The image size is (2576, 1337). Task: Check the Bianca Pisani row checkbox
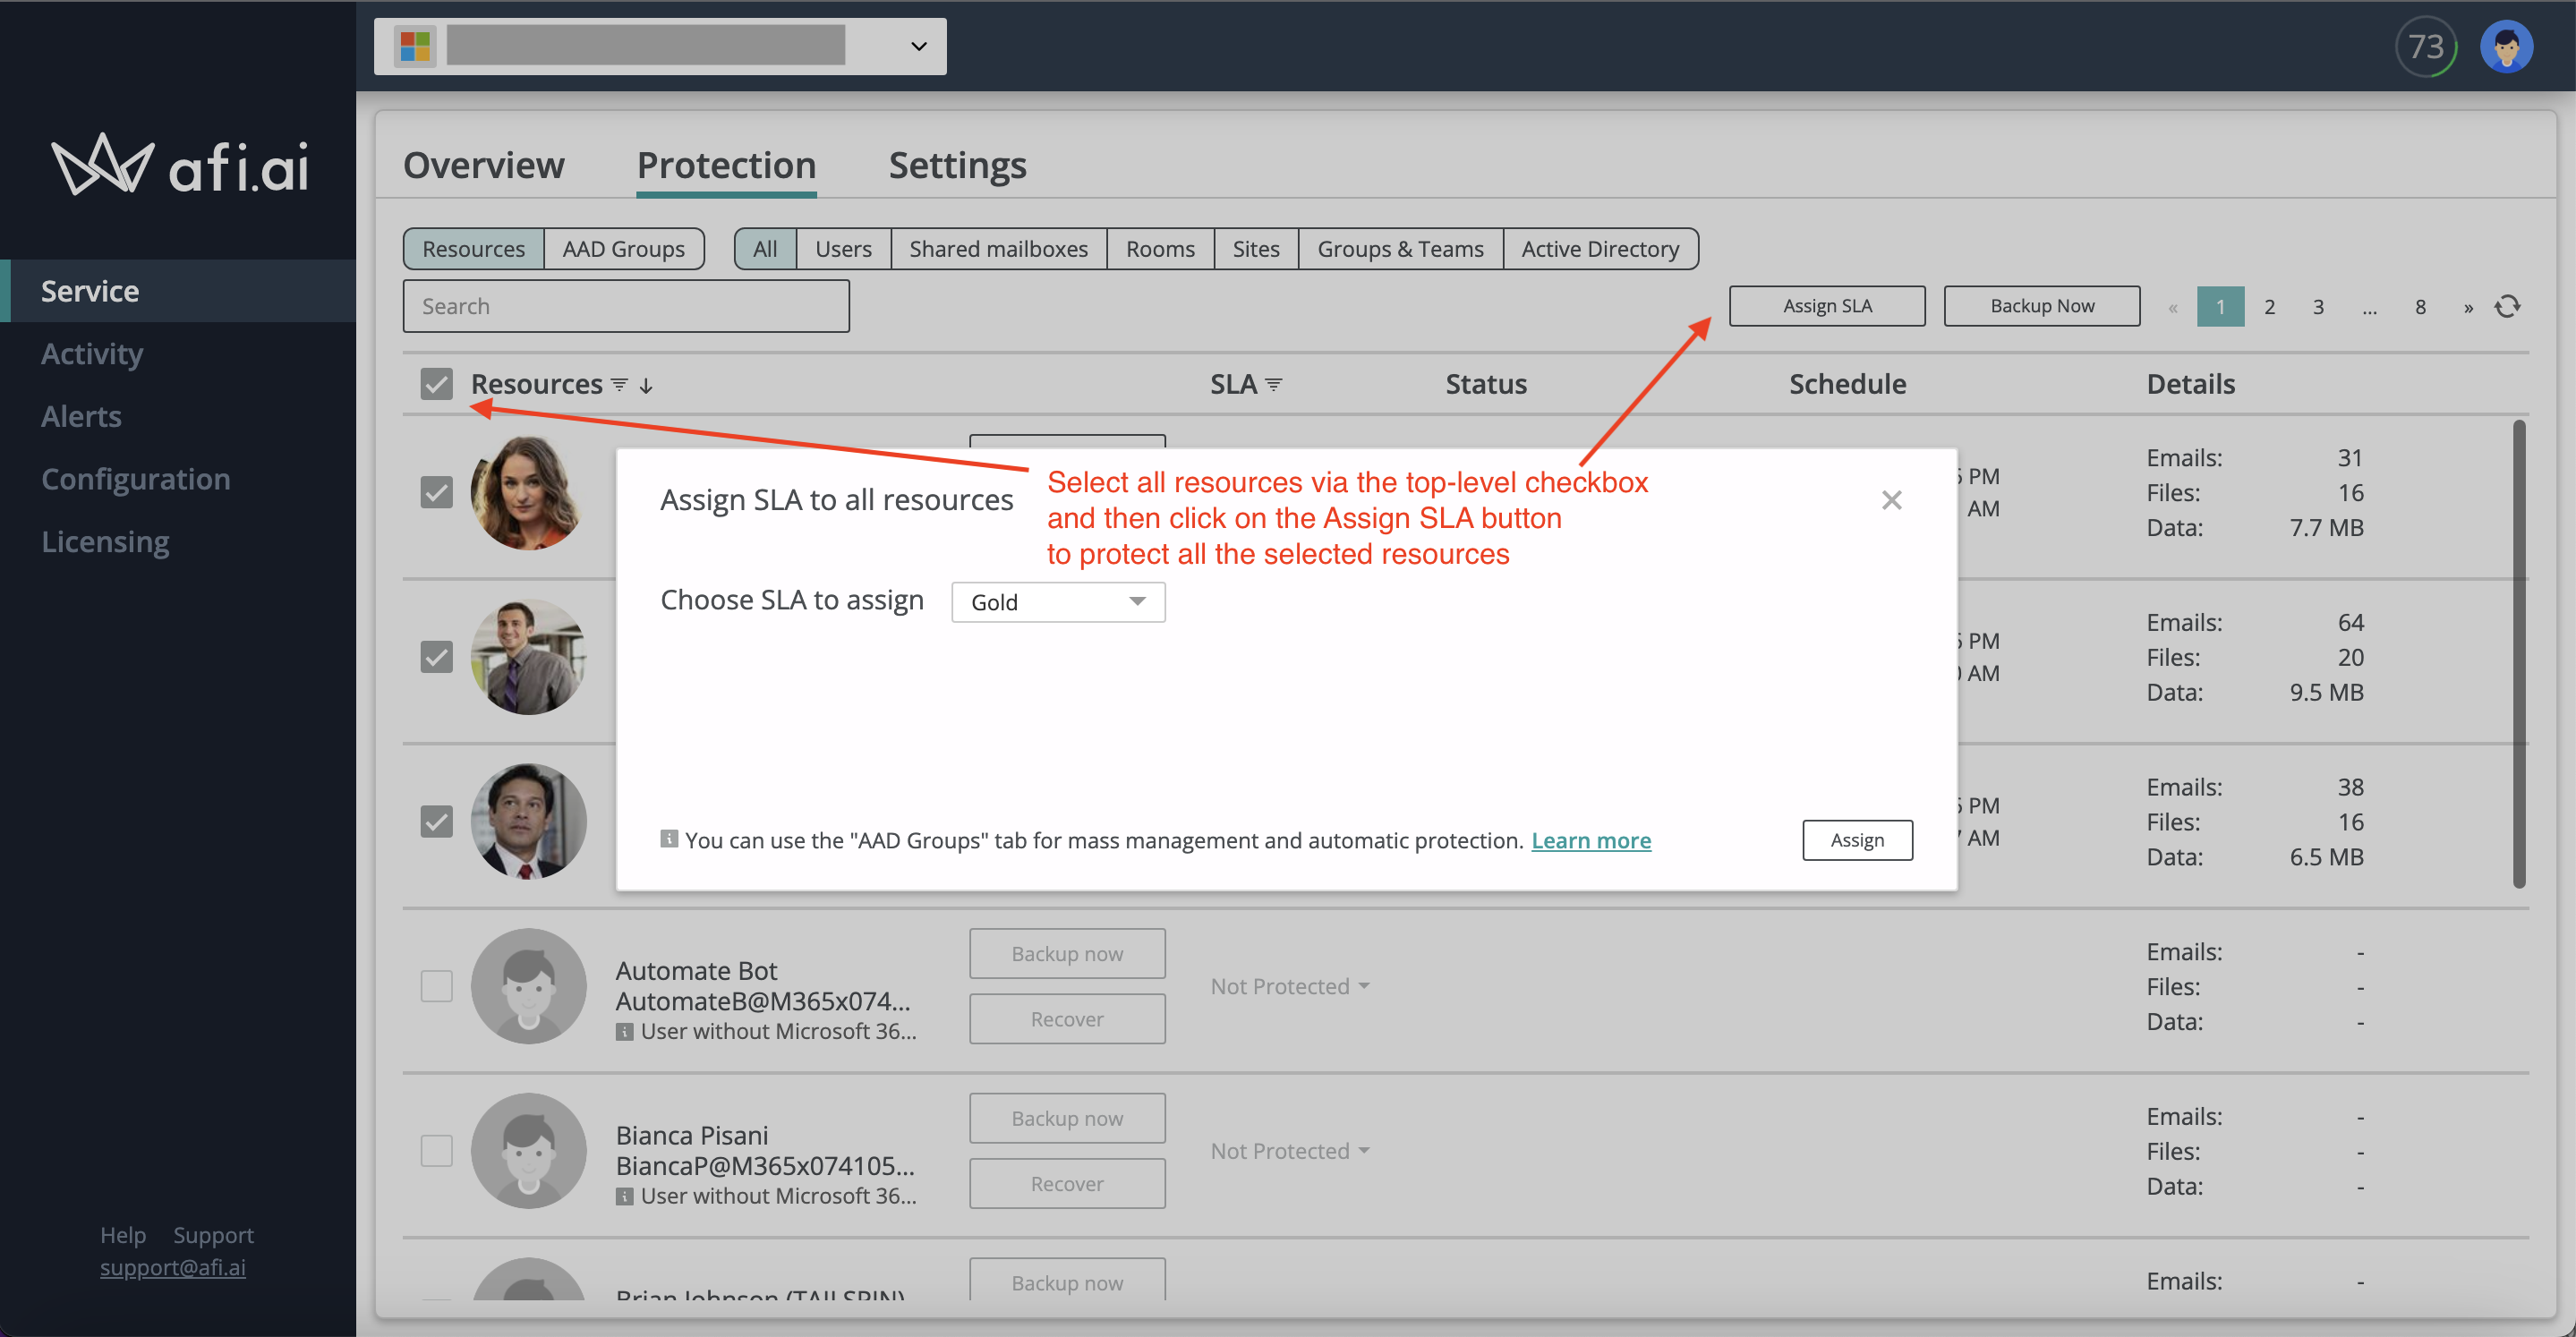pos(436,1151)
